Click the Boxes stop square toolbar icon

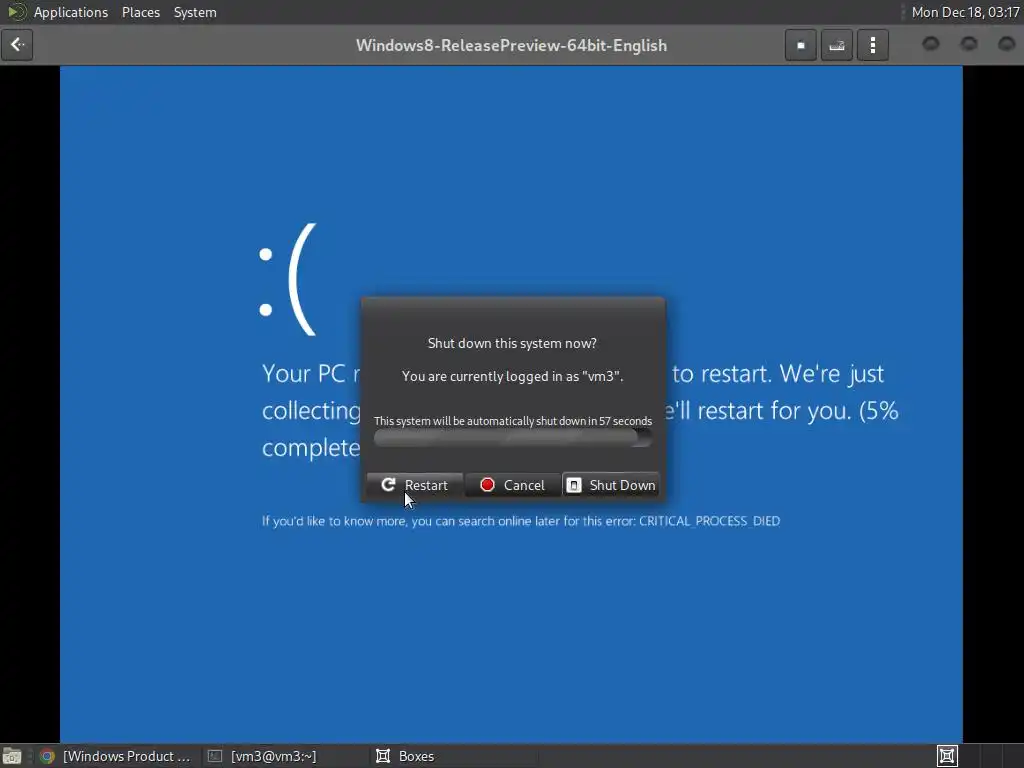801,45
